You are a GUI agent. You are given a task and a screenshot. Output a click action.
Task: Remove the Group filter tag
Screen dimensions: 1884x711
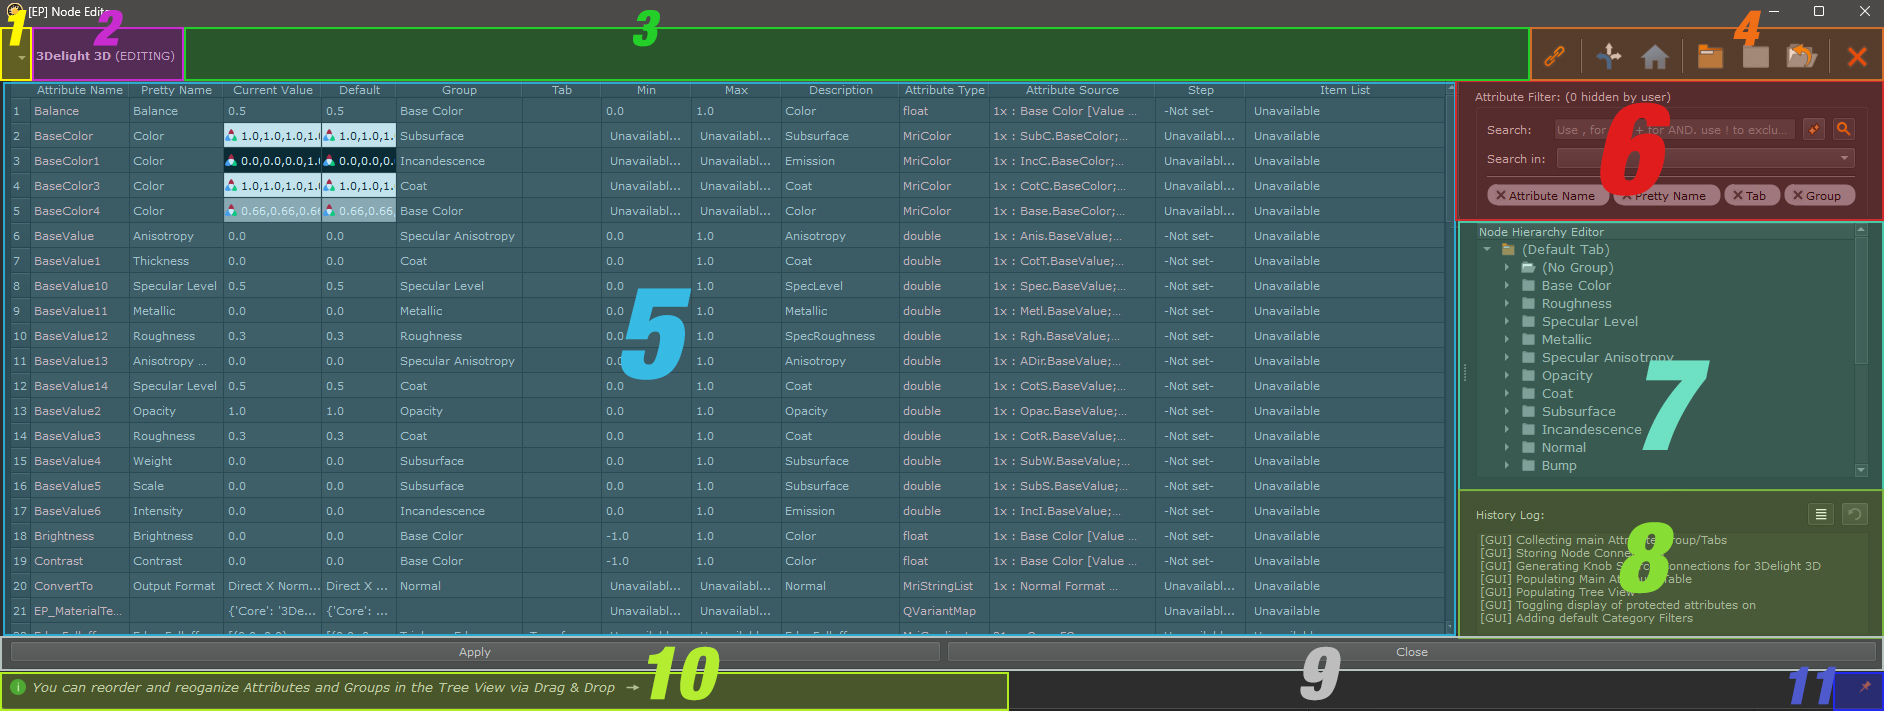tap(1798, 196)
